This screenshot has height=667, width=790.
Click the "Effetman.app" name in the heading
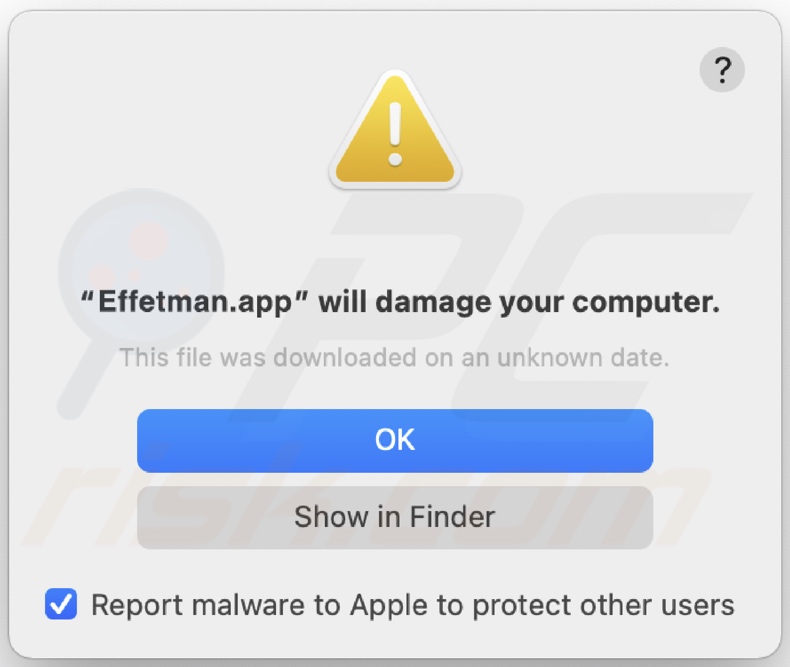tap(194, 302)
